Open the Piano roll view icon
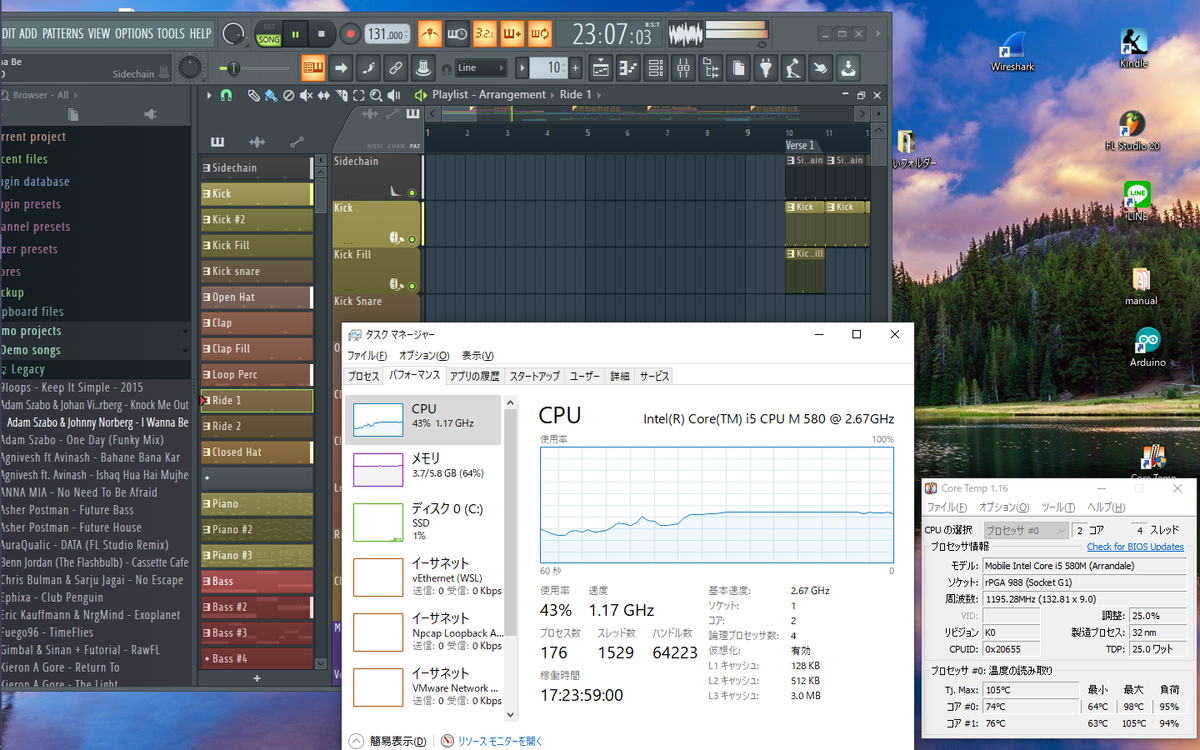This screenshot has width=1200, height=750. click(x=628, y=68)
